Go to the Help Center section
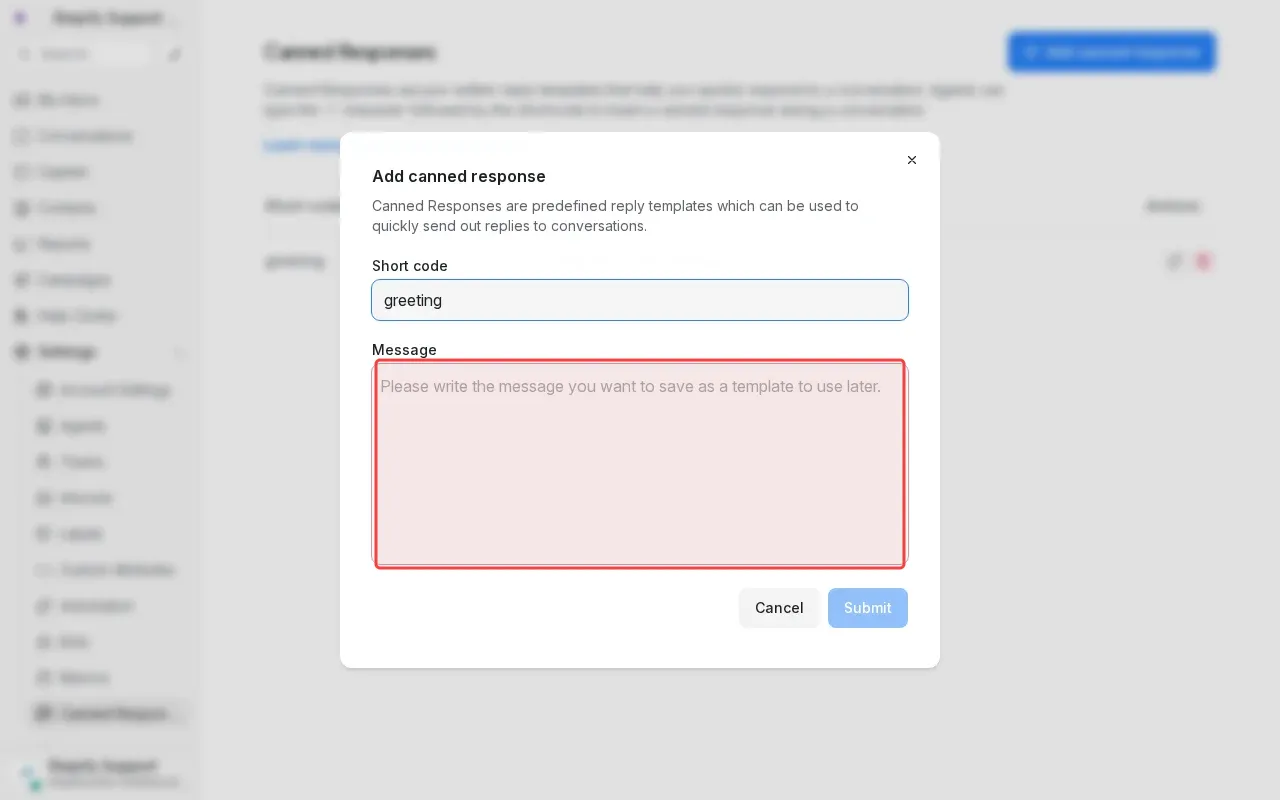The width and height of the screenshot is (1280, 800). 76,316
